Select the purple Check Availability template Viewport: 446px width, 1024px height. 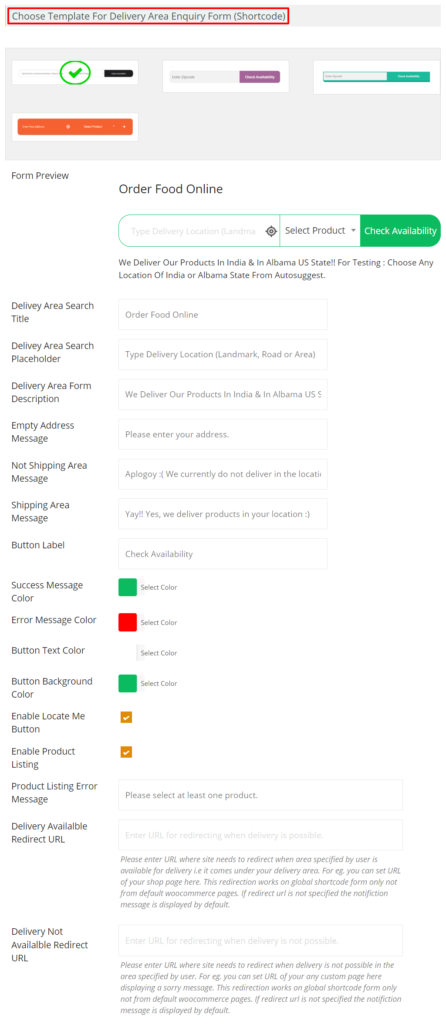click(225, 77)
